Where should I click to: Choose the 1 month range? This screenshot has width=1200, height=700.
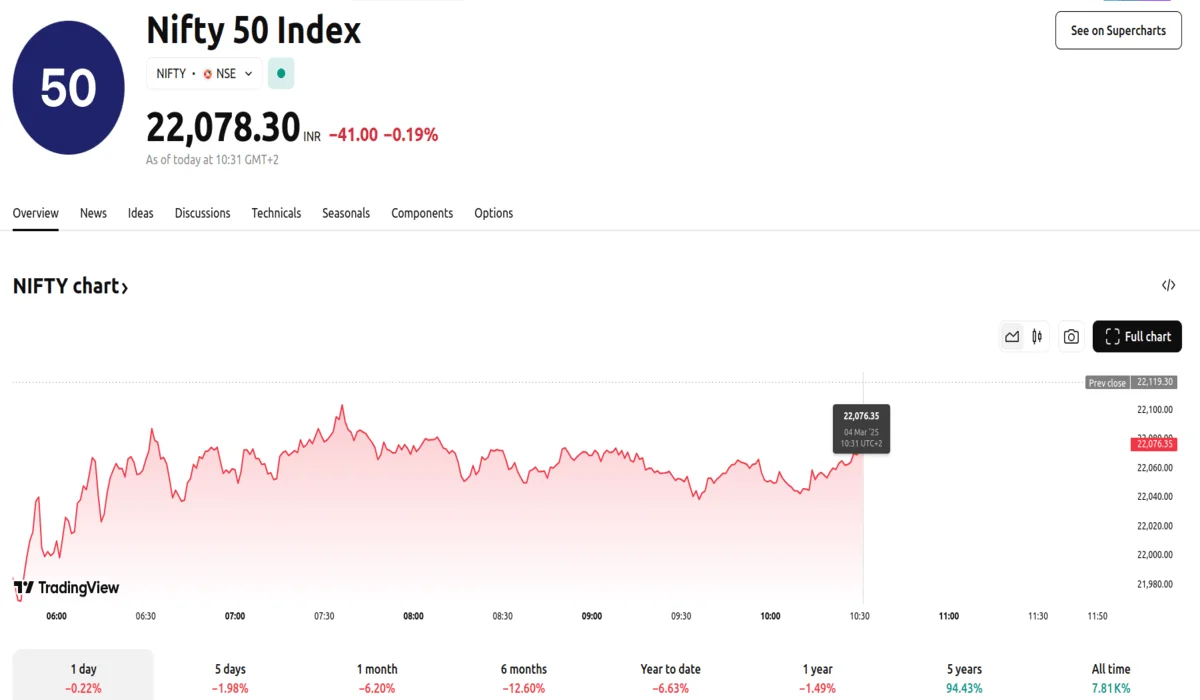click(377, 677)
